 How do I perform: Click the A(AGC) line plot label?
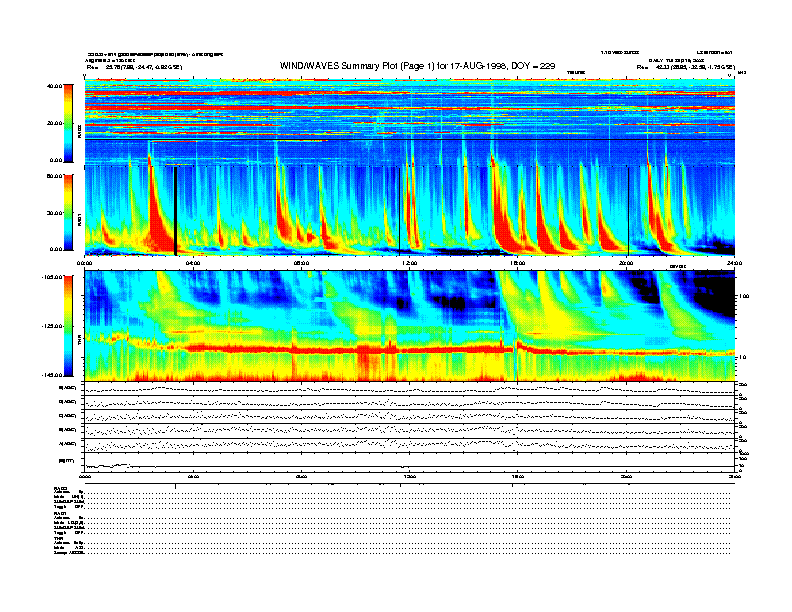click(x=68, y=444)
